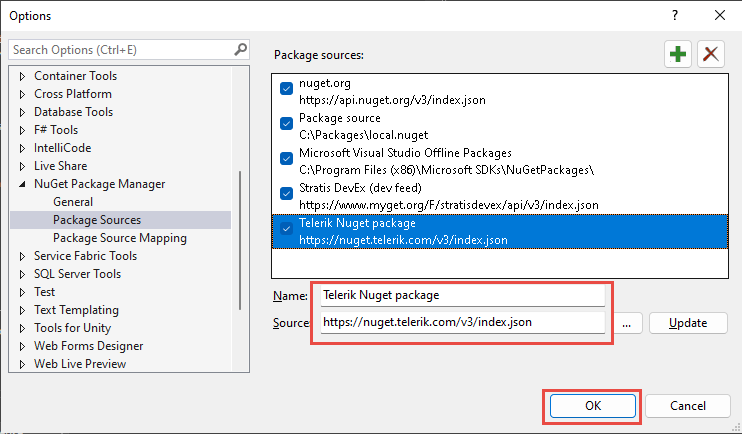Viewport: 742px width, 434px height.
Task: Expand the Web Forms Designer node
Action: 22,346
